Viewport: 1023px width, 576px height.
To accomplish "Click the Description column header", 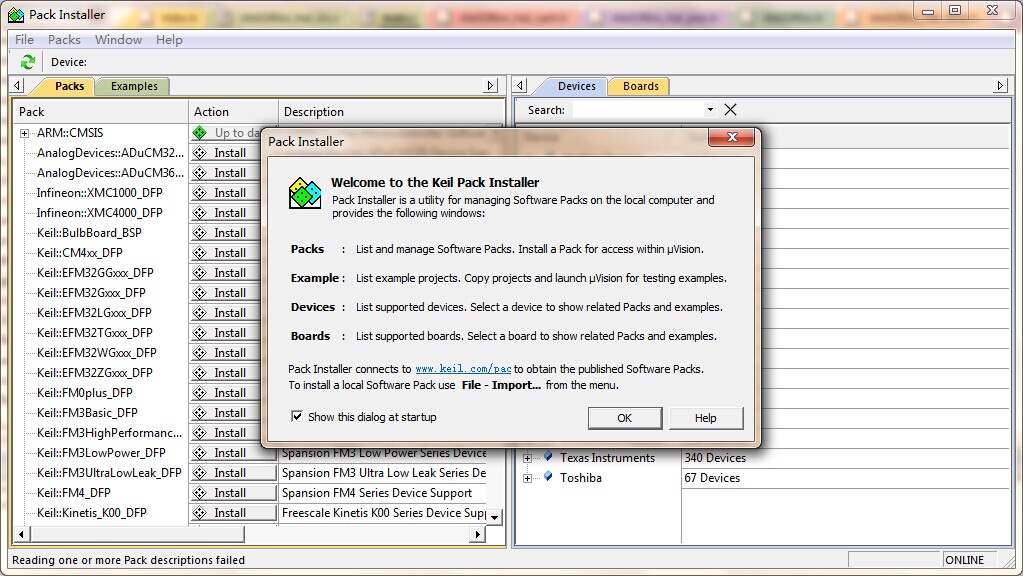I will click(391, 112).
